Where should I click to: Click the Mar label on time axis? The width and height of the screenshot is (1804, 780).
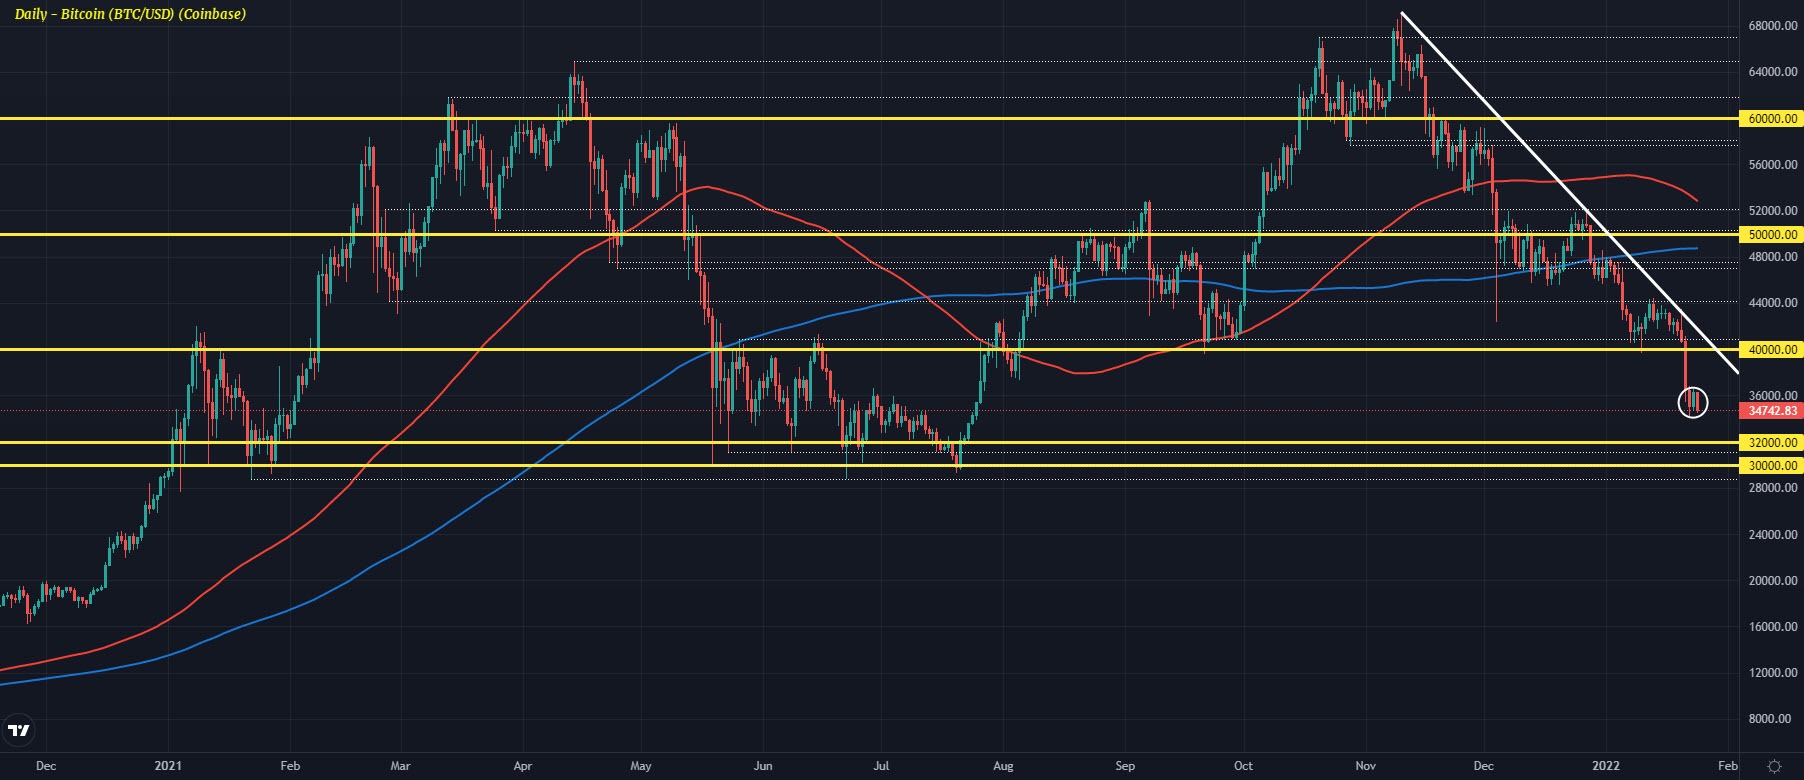point(400,766)
